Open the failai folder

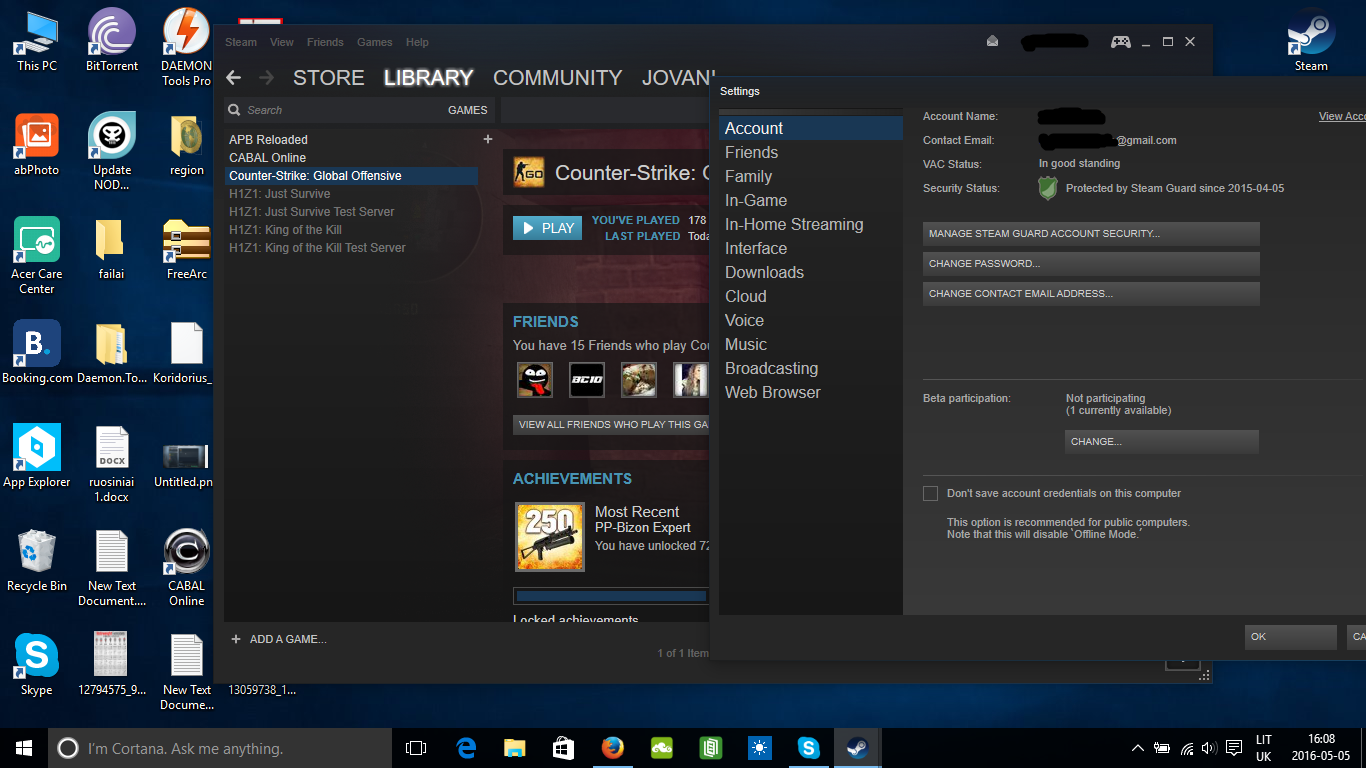point(112,249)
